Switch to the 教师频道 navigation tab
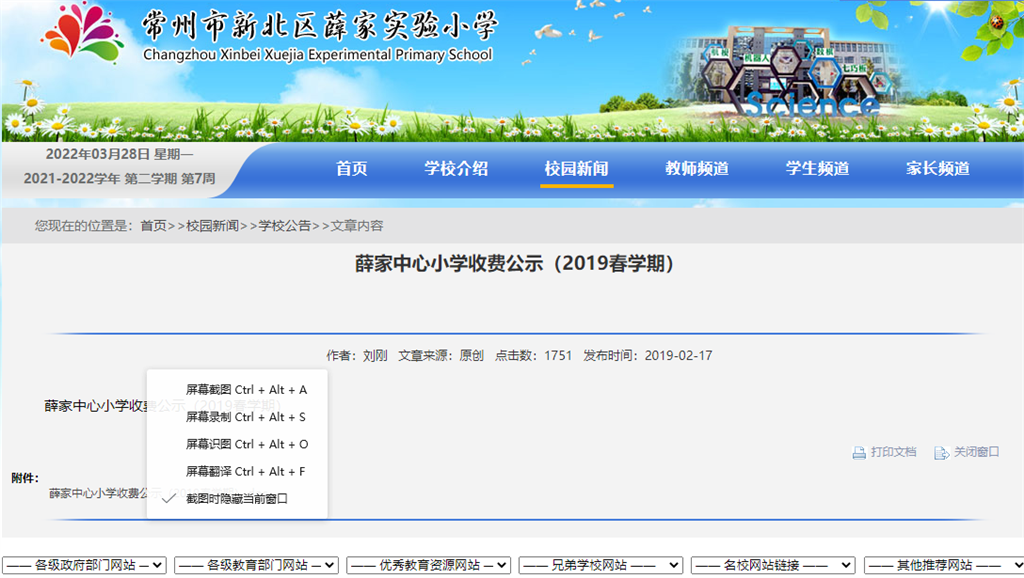Viewport: 1024px width, 578px height. (697, 169)
